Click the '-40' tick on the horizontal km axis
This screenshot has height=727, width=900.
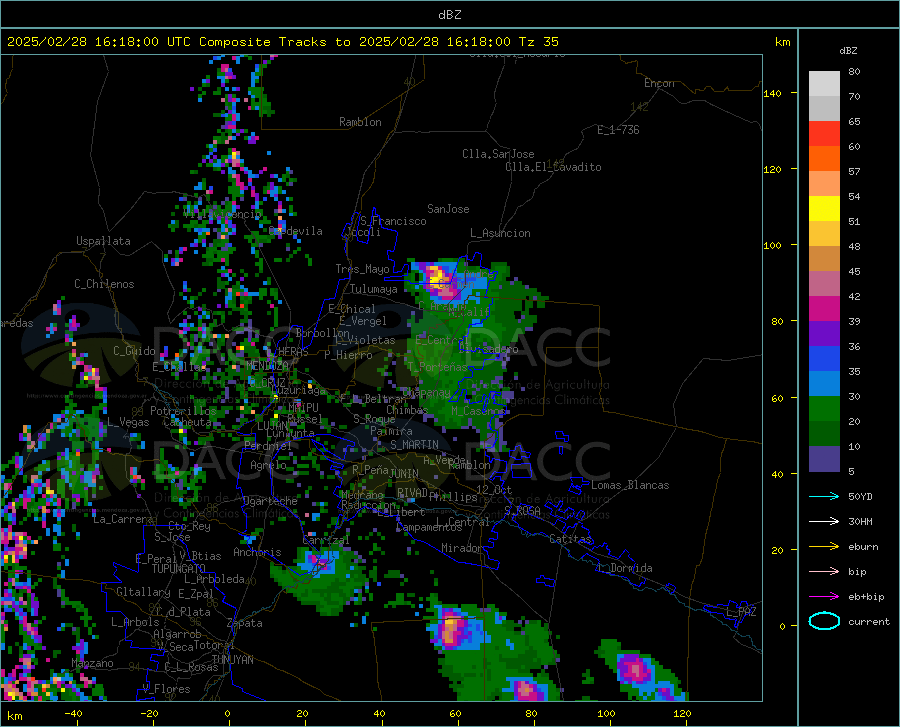tap(73, 713)
